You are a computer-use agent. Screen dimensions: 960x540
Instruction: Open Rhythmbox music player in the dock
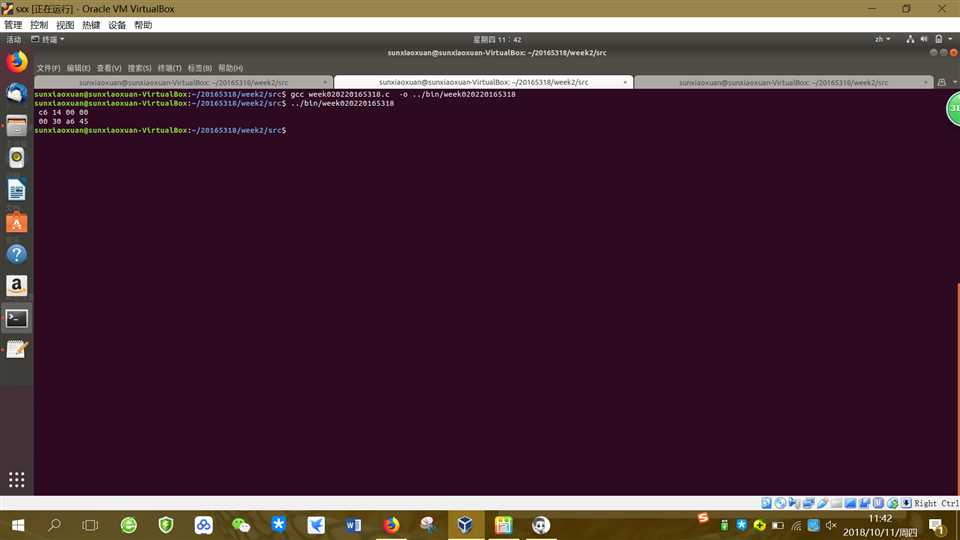click(x=17, y=157)
